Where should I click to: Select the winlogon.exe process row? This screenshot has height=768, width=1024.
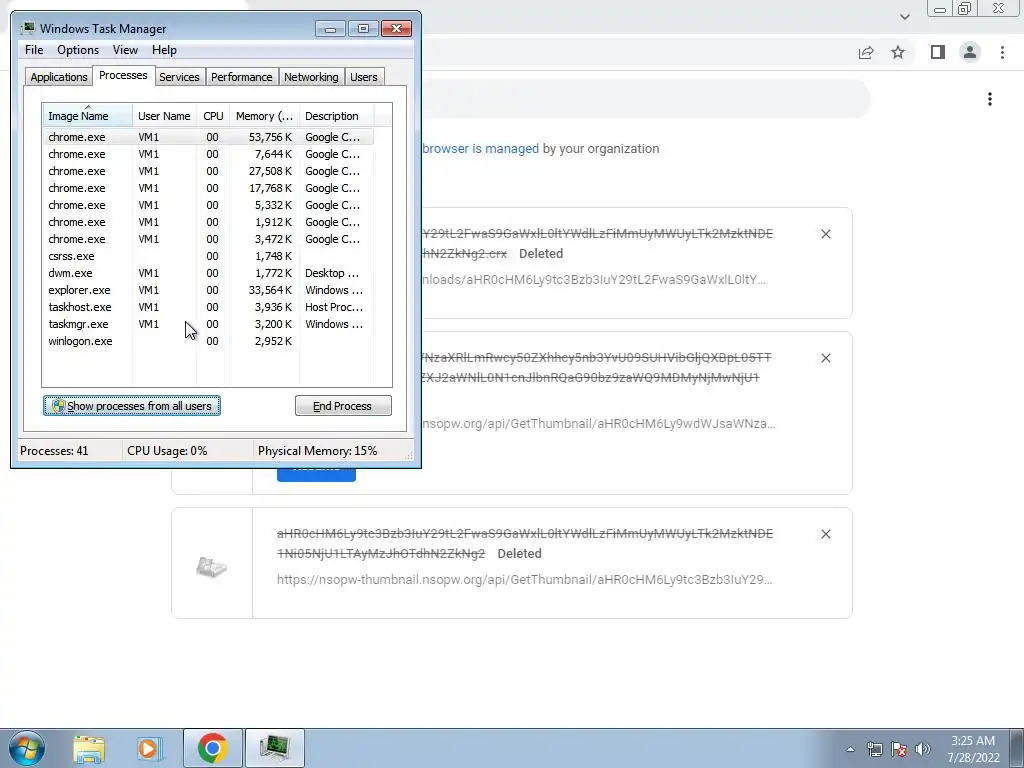click(208, 341)
